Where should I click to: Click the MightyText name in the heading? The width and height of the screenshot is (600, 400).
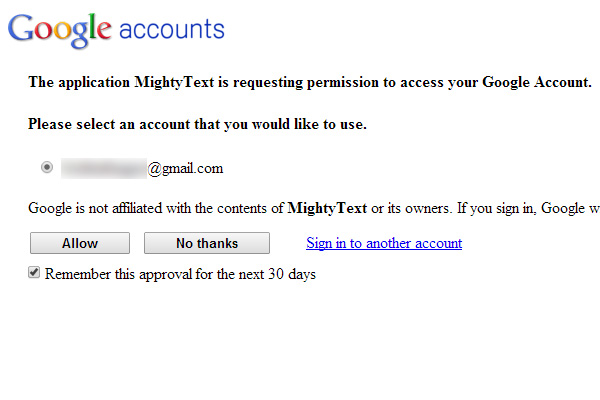pos(174,82)
